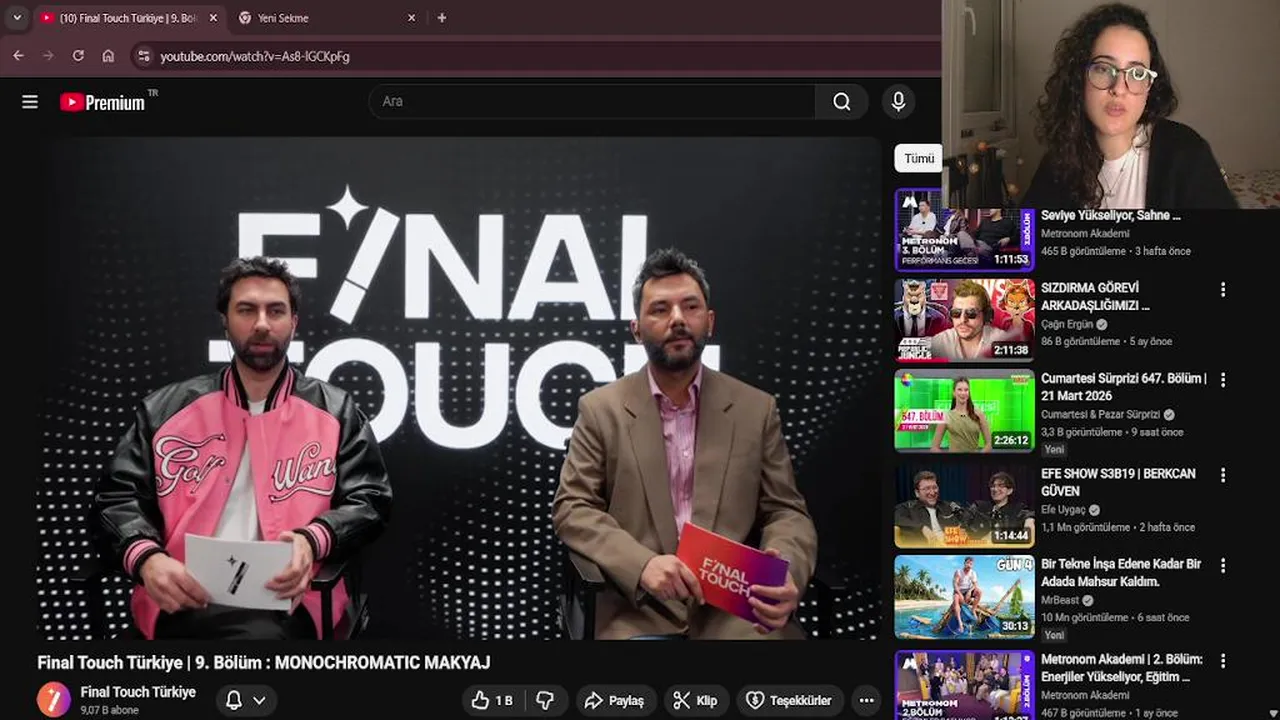
Task: Open site information icon in address bar
Action: 144,56
